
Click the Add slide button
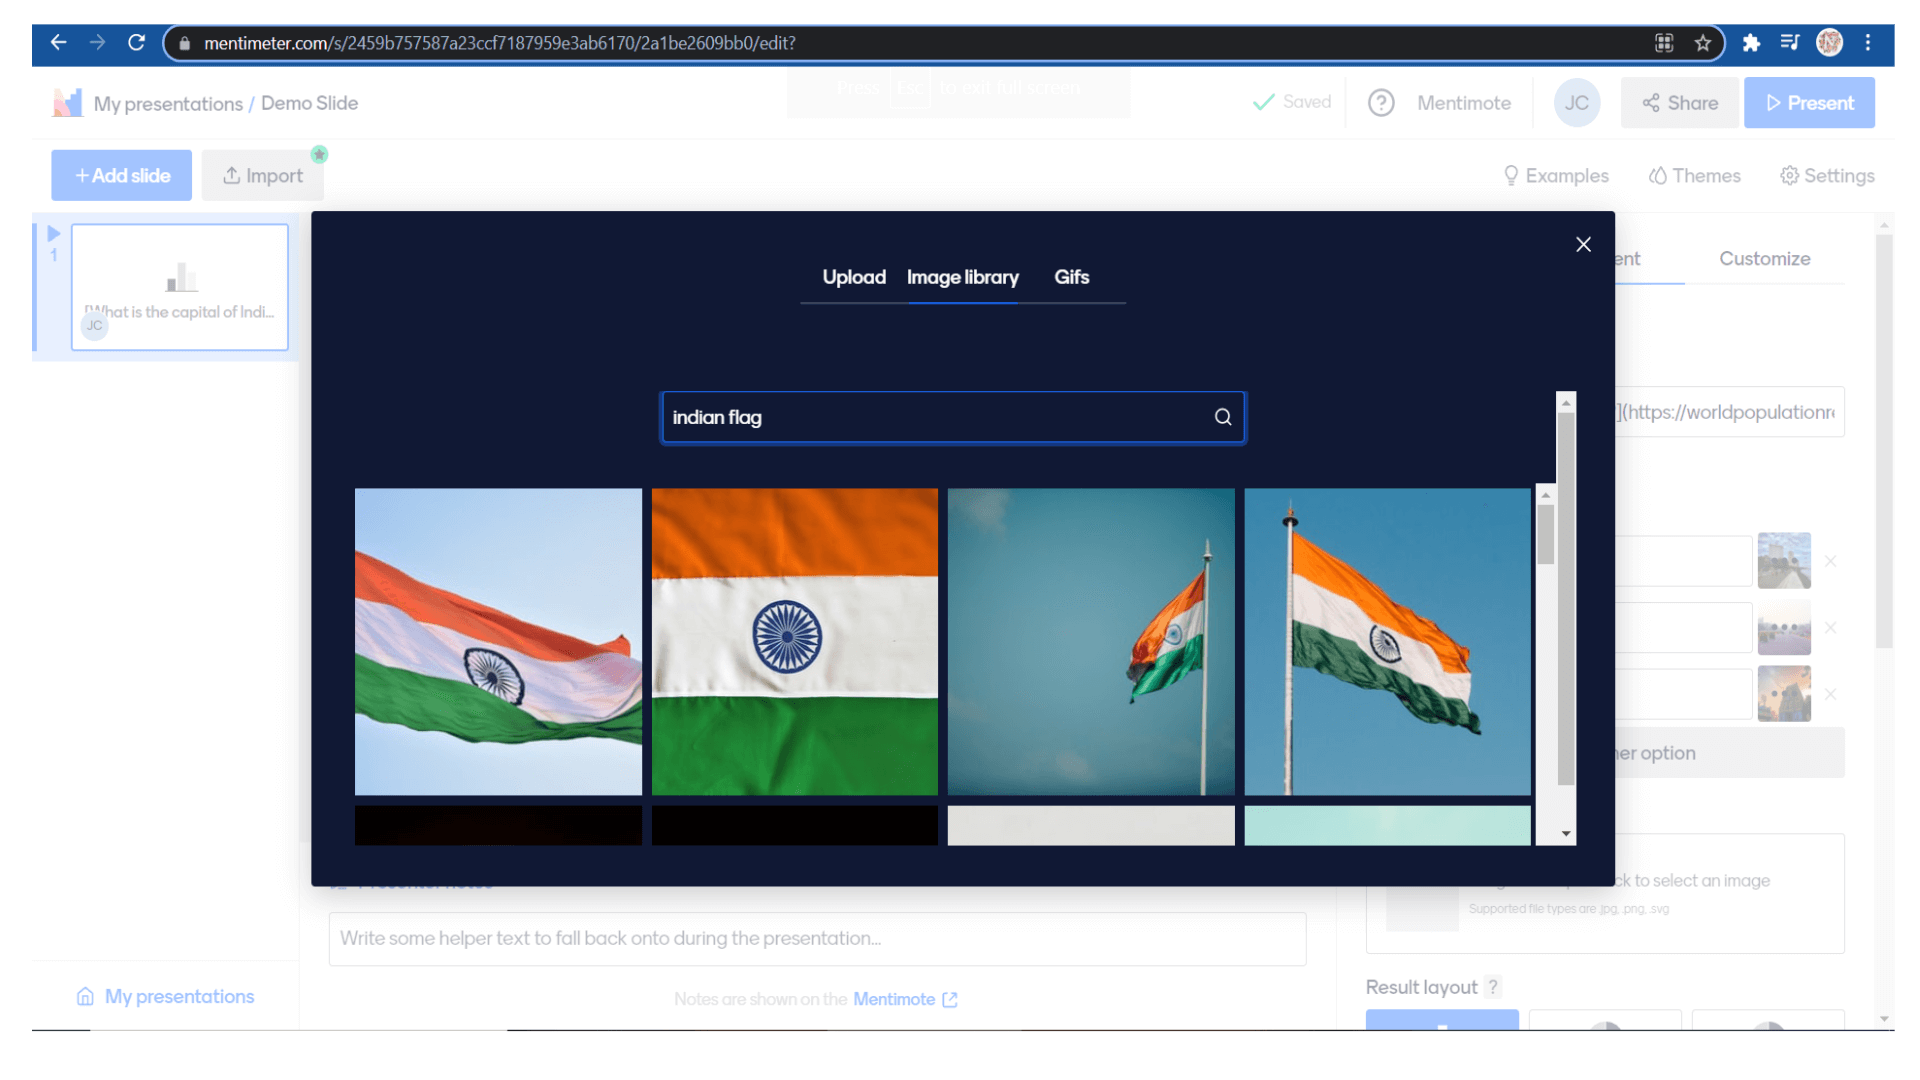click(x=122, y=176)
